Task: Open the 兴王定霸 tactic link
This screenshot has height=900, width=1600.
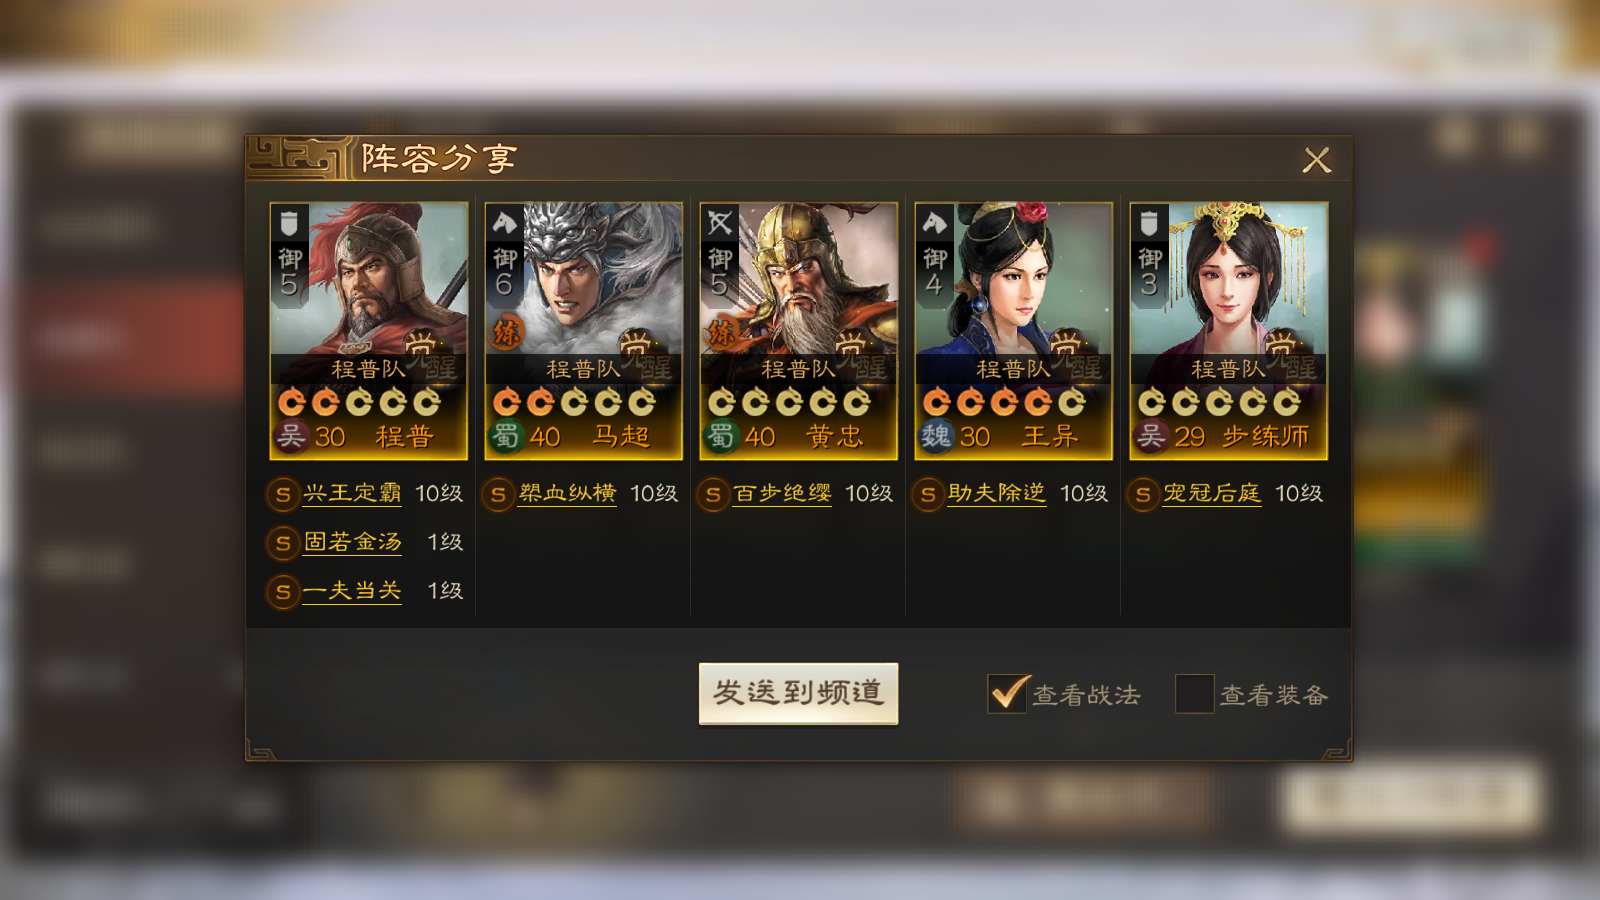Action: 352,493
